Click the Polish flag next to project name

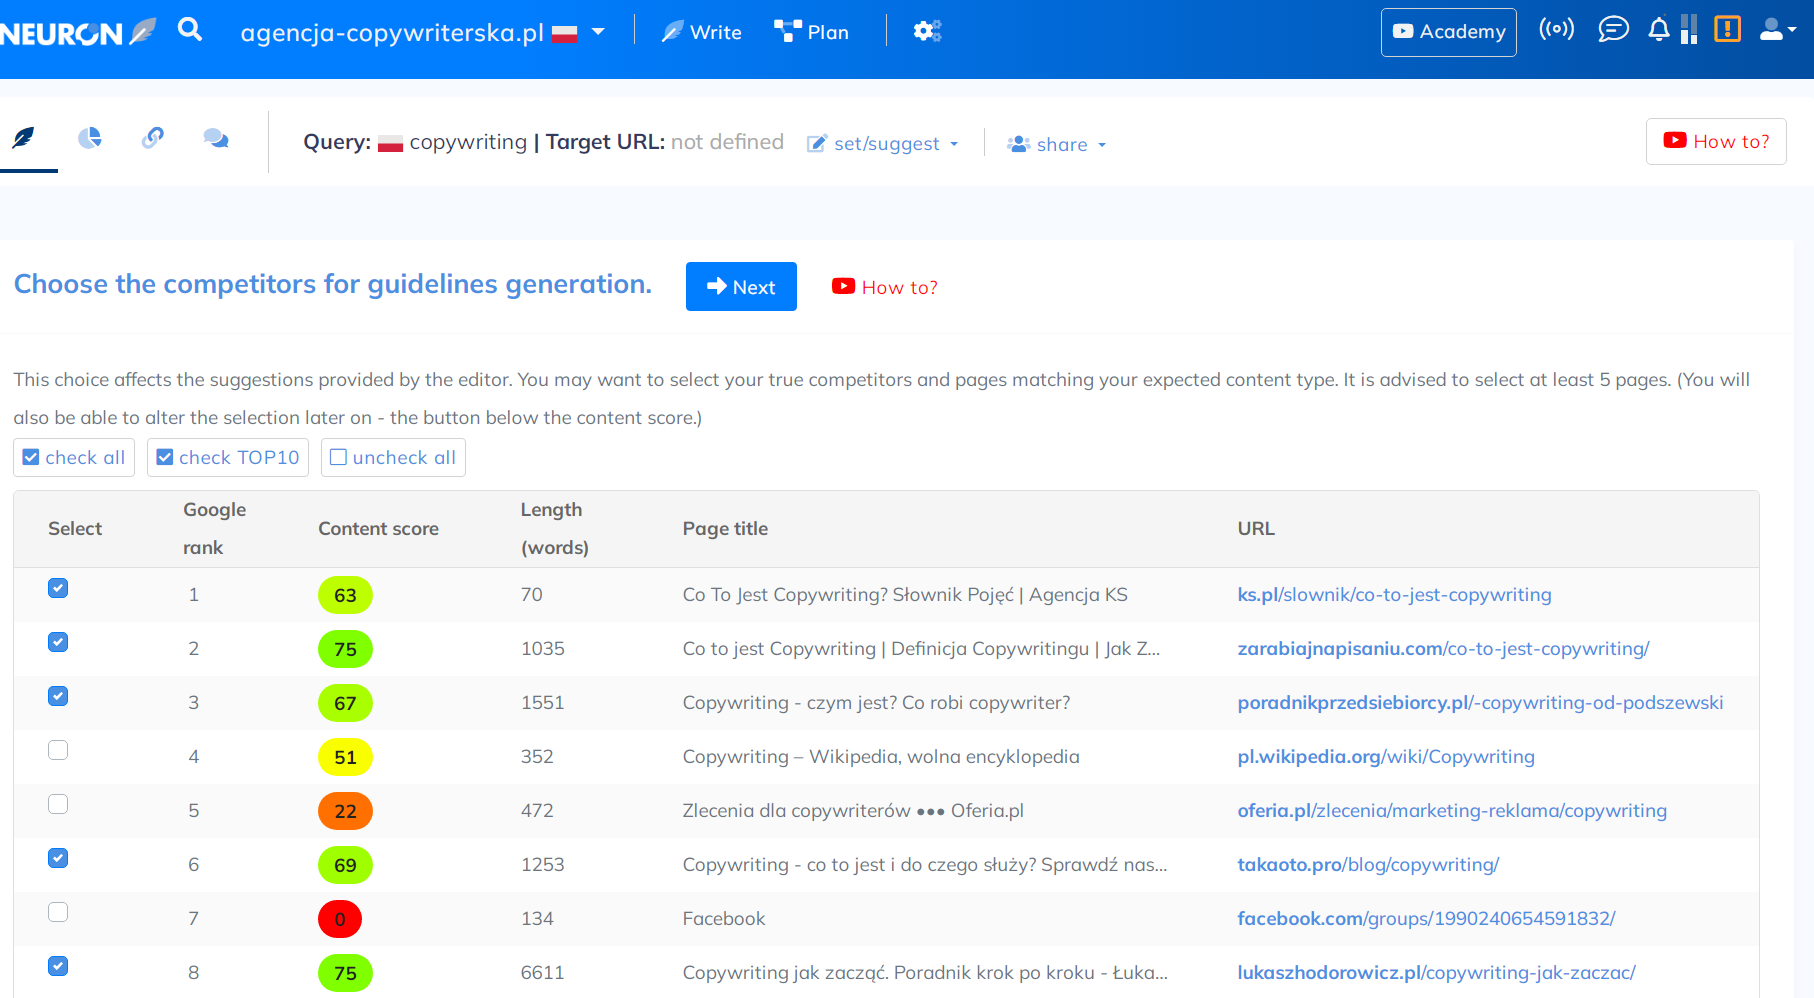coord(565,34)
